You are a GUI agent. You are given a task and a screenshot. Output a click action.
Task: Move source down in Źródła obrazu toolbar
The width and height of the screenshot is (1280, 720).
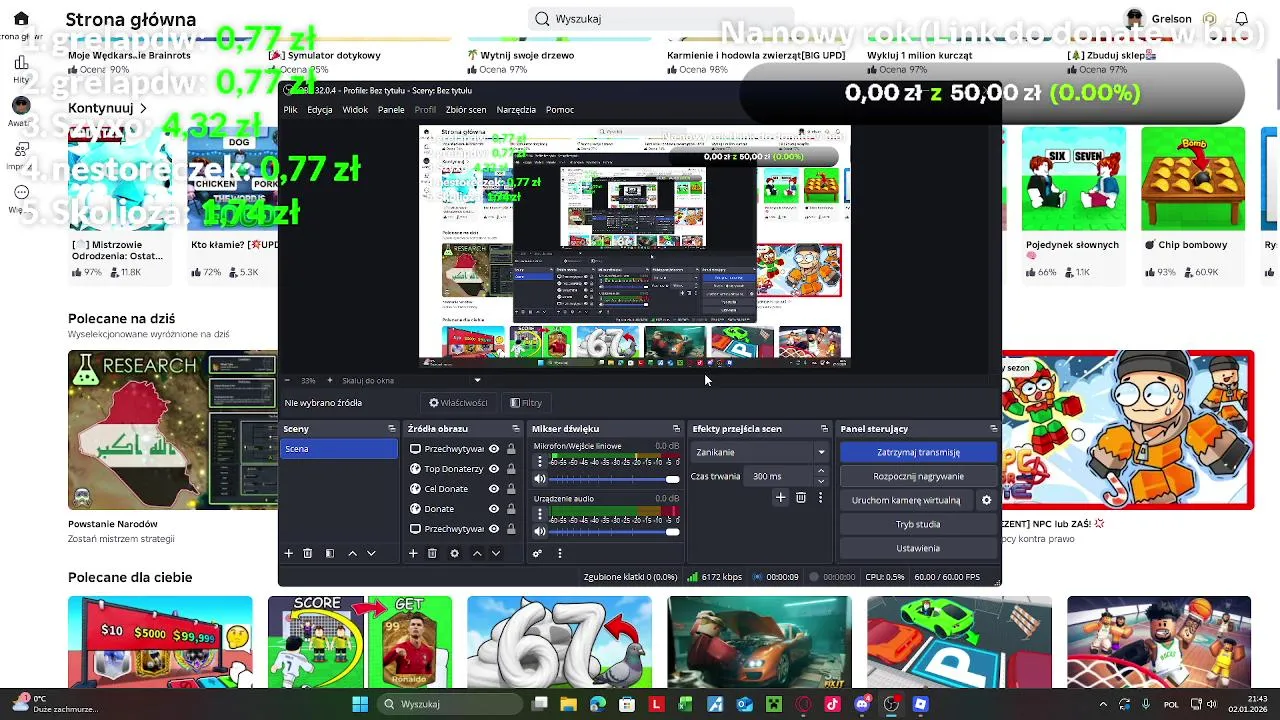(495, 553)
